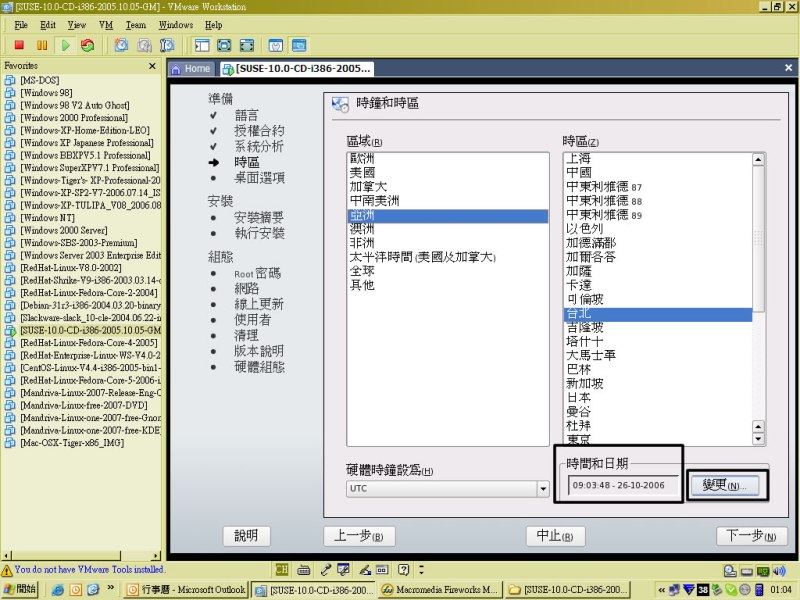
Task: Select 全球 in the region list
Action: pos(447,271)
